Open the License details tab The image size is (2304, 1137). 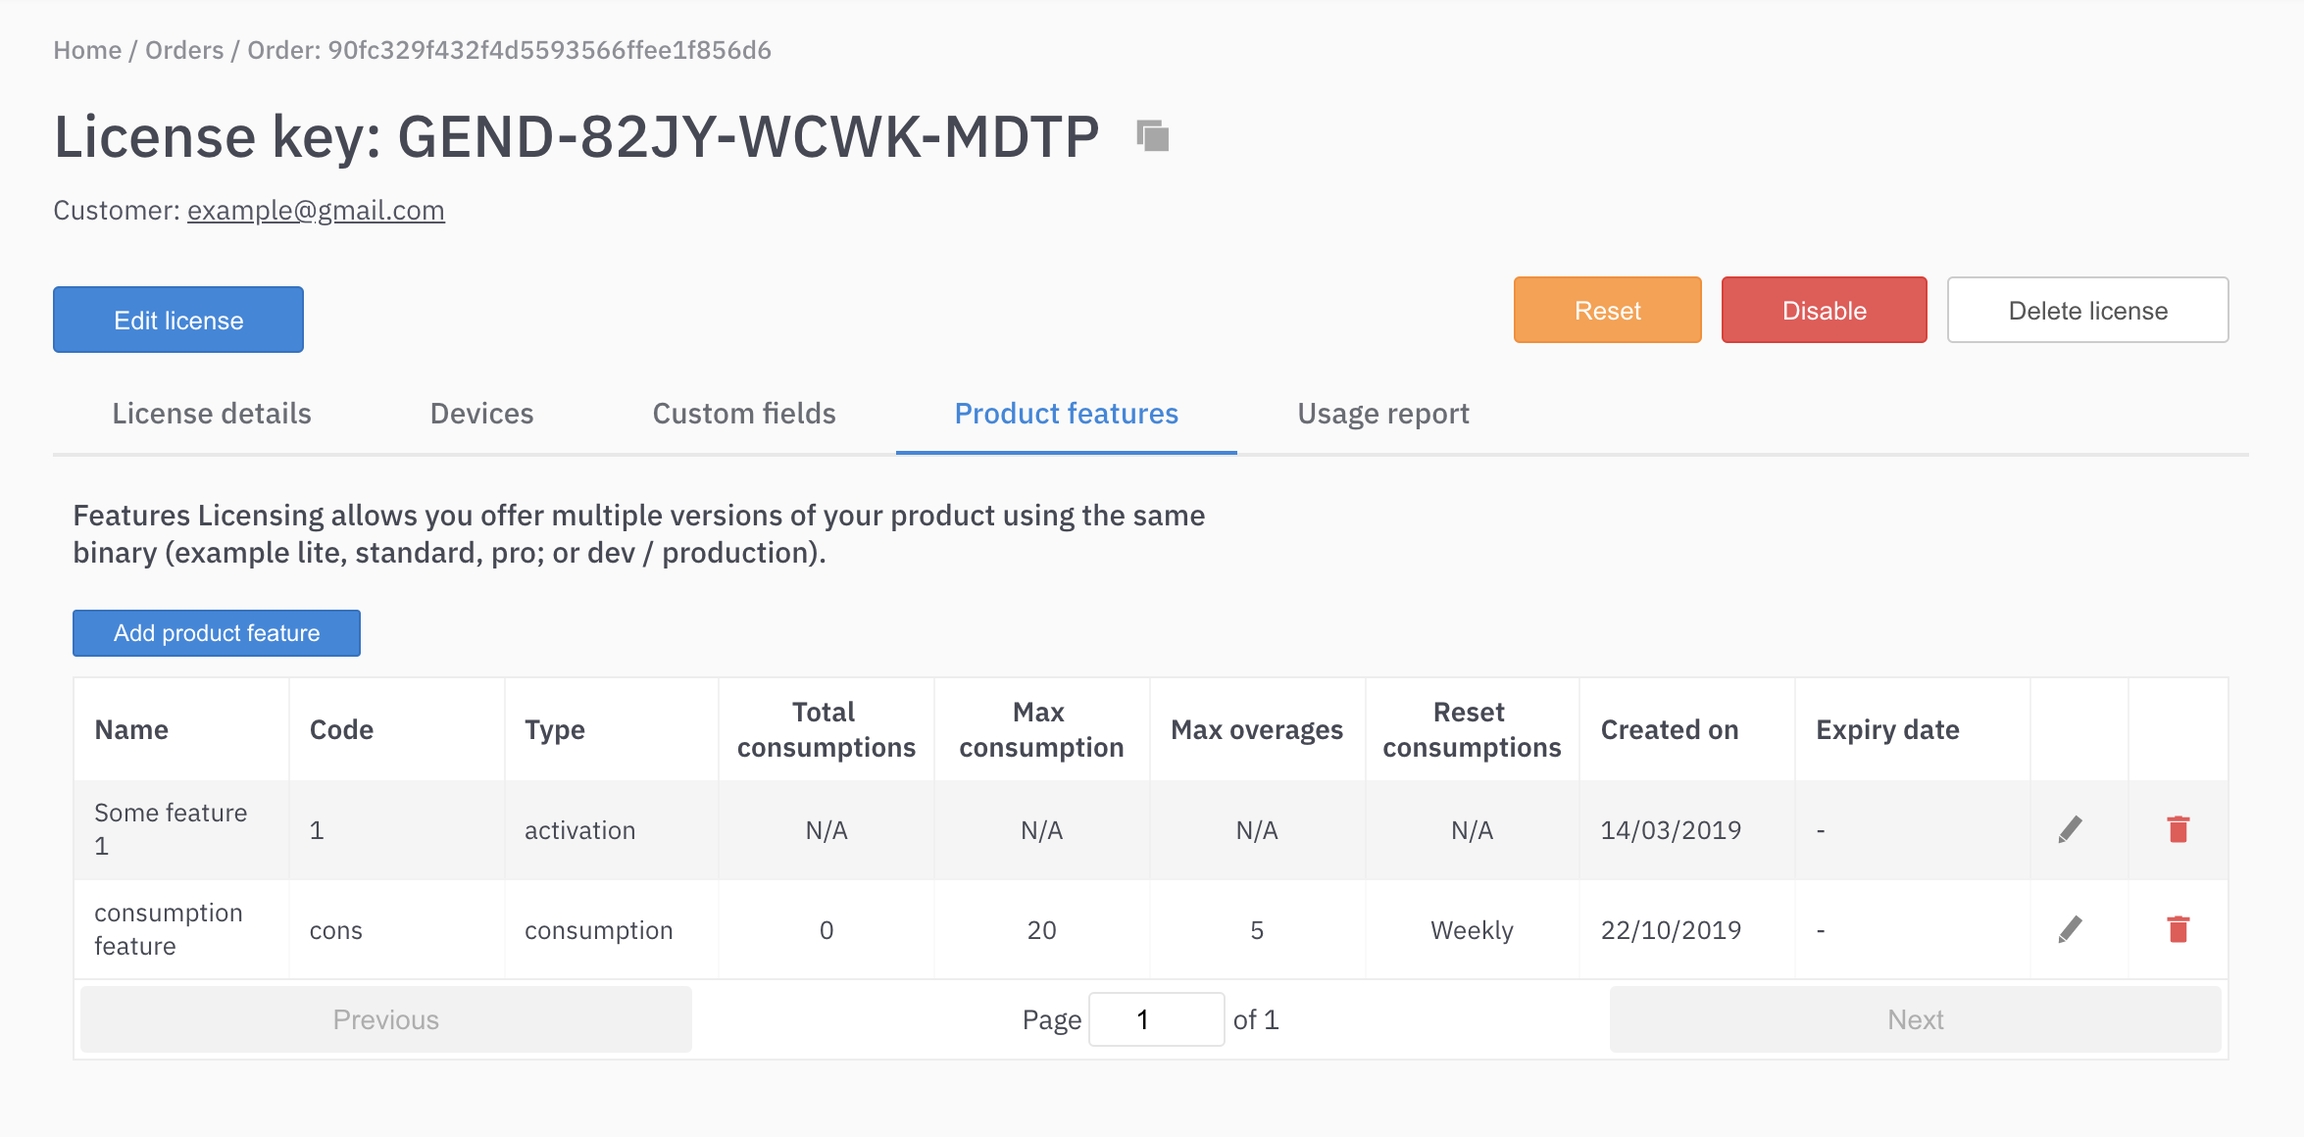click(211, 413)
